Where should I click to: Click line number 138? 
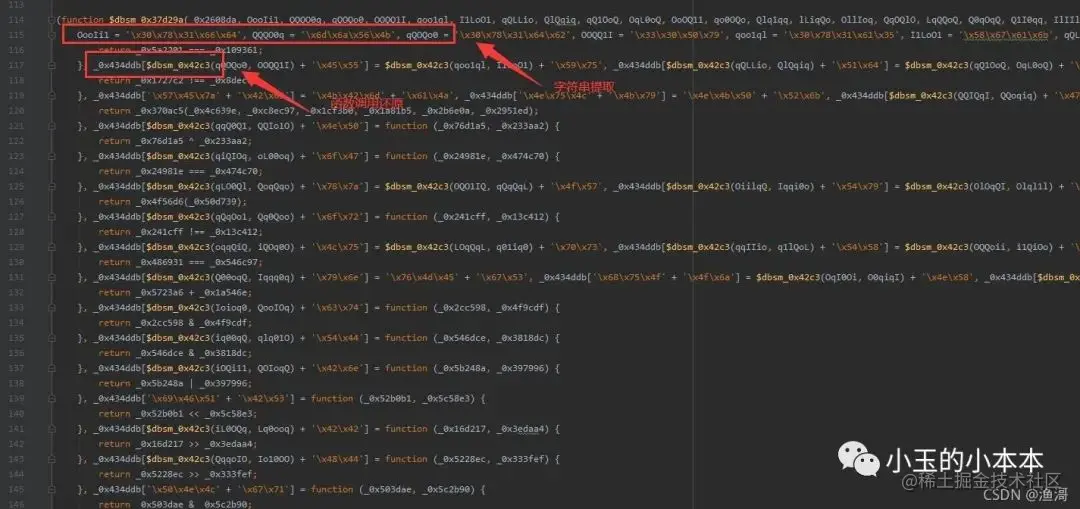pyautogui.click(x=15, y=383)
